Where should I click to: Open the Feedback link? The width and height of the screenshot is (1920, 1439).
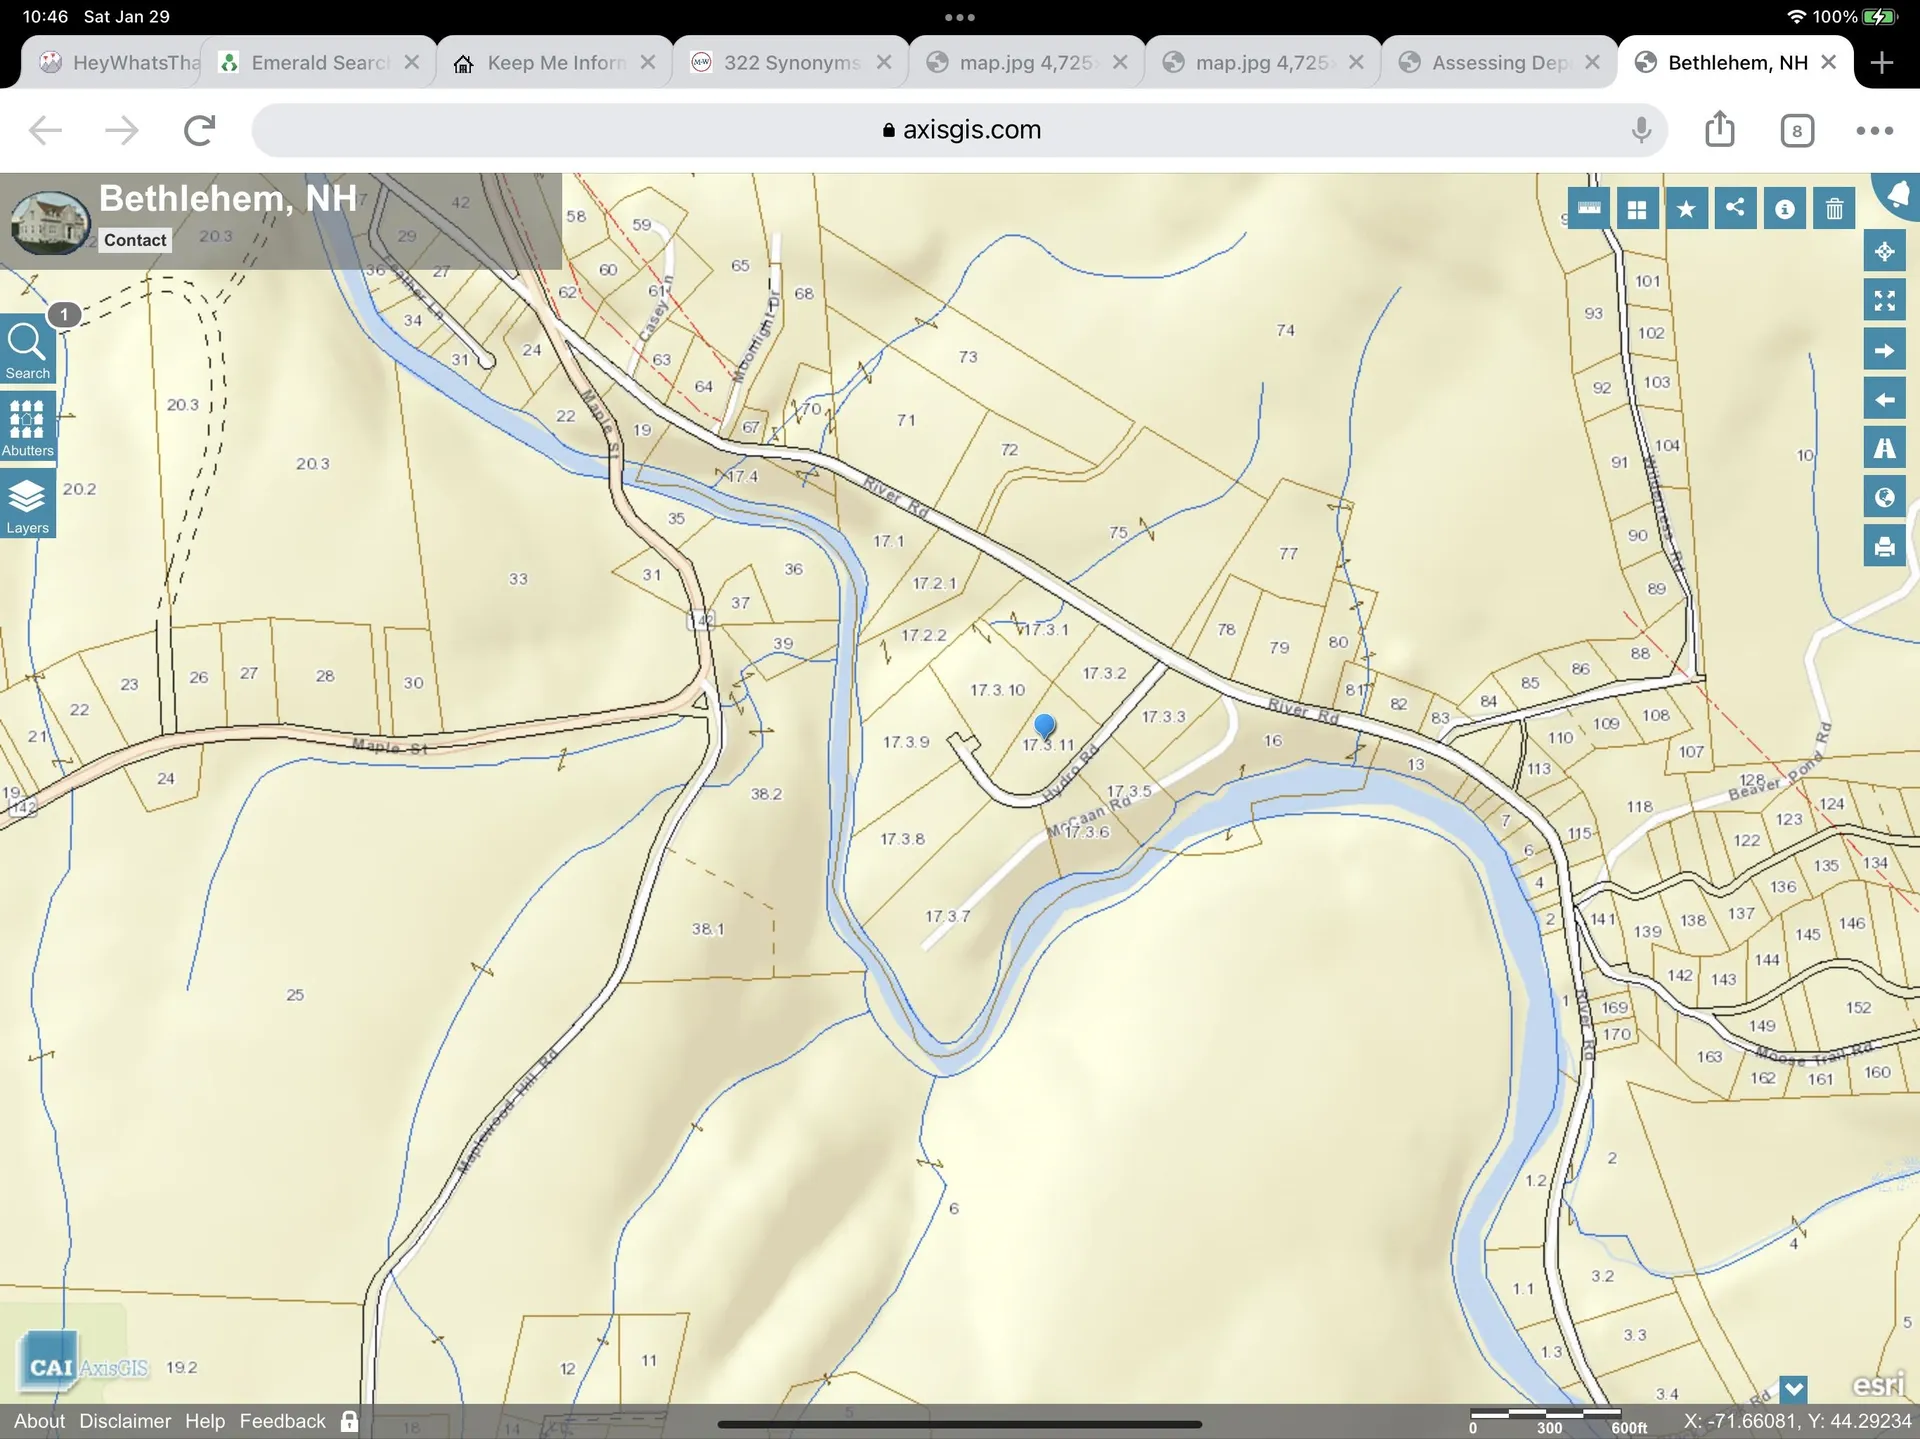[x=282, y=1421]
